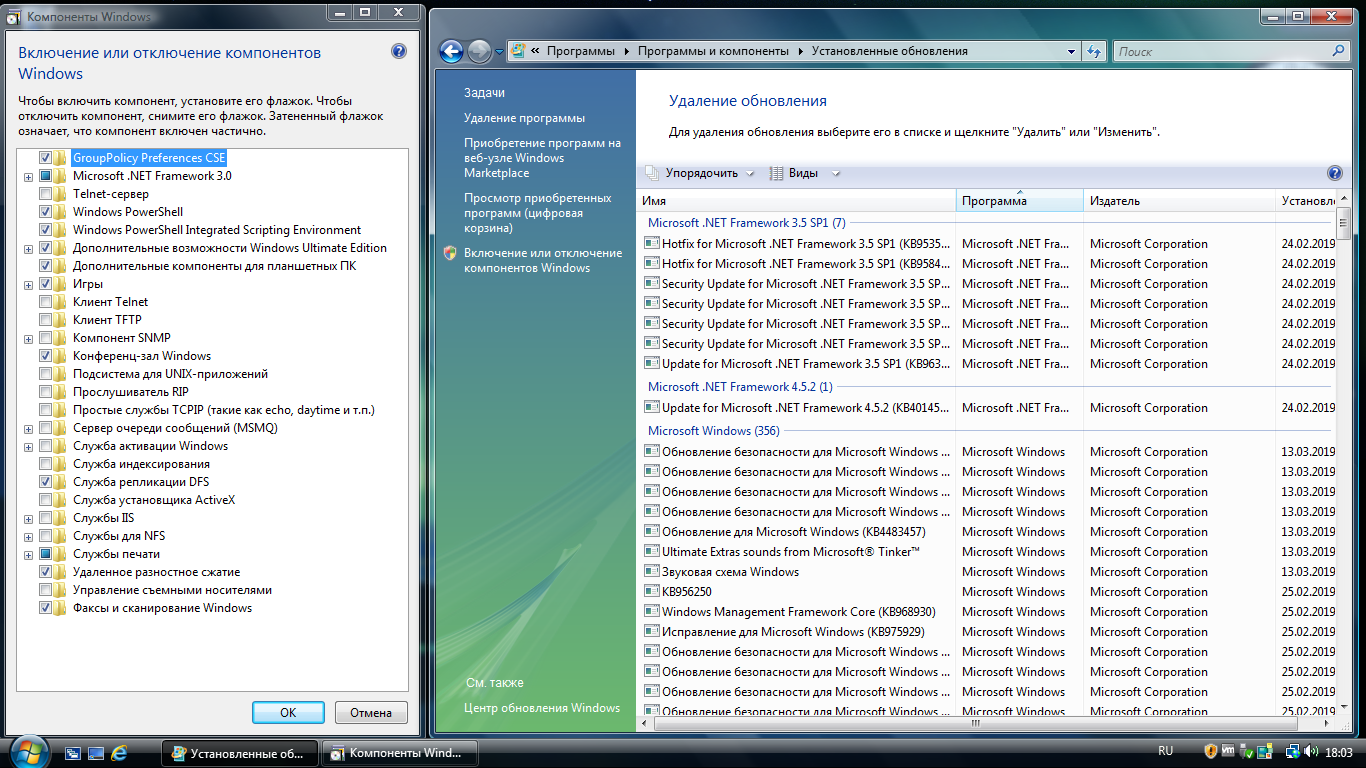This screenshot has width=1366, height=768.
Task: Toggle Клиент TFTP checkbox
Action: click(x=46, y=320)
